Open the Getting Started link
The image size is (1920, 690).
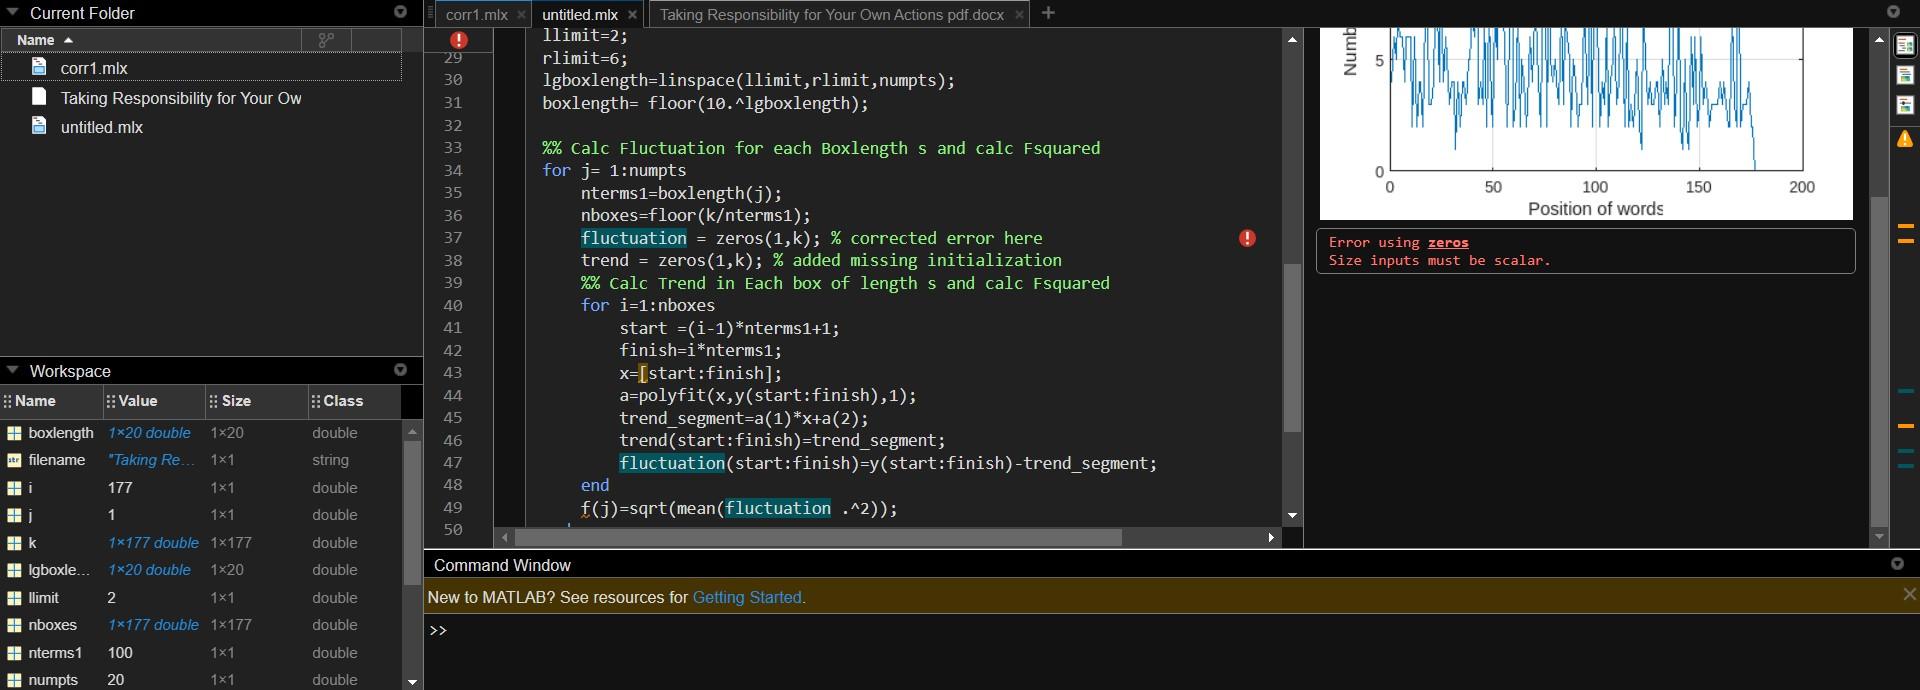click(749, 597)
